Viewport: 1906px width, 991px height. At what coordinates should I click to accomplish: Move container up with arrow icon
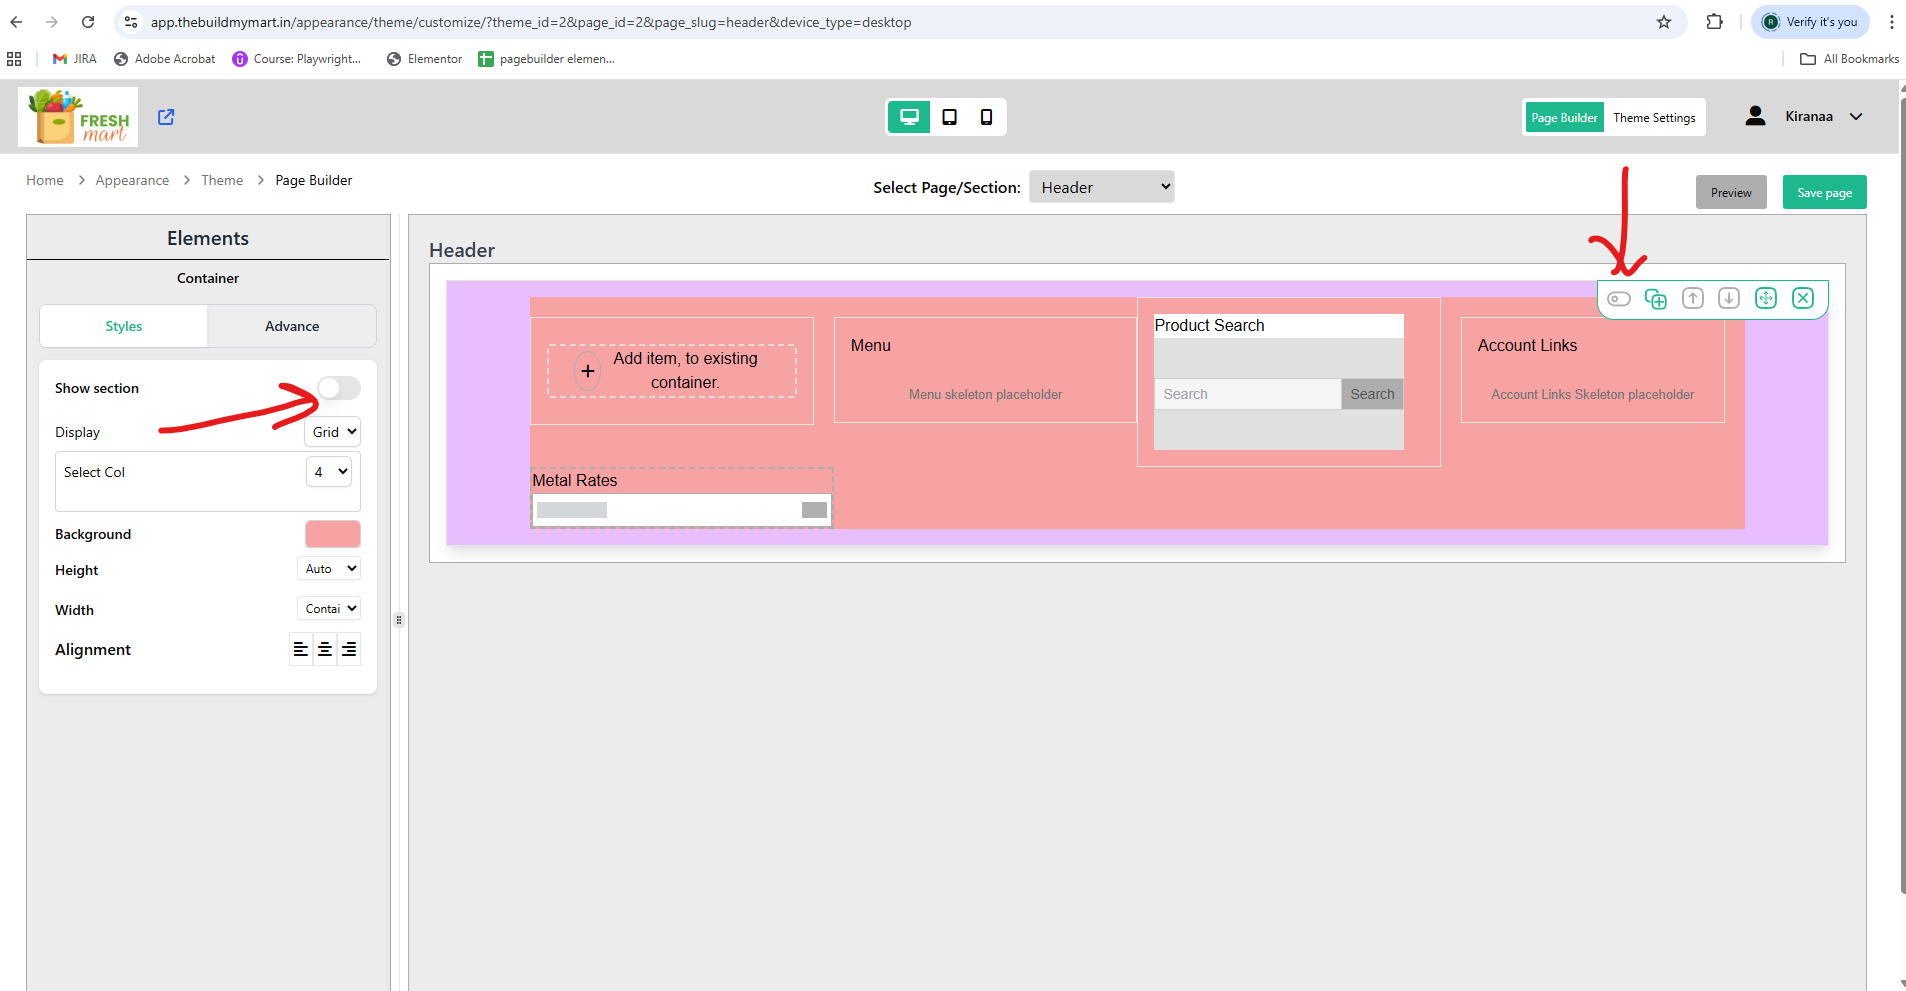1693,298
